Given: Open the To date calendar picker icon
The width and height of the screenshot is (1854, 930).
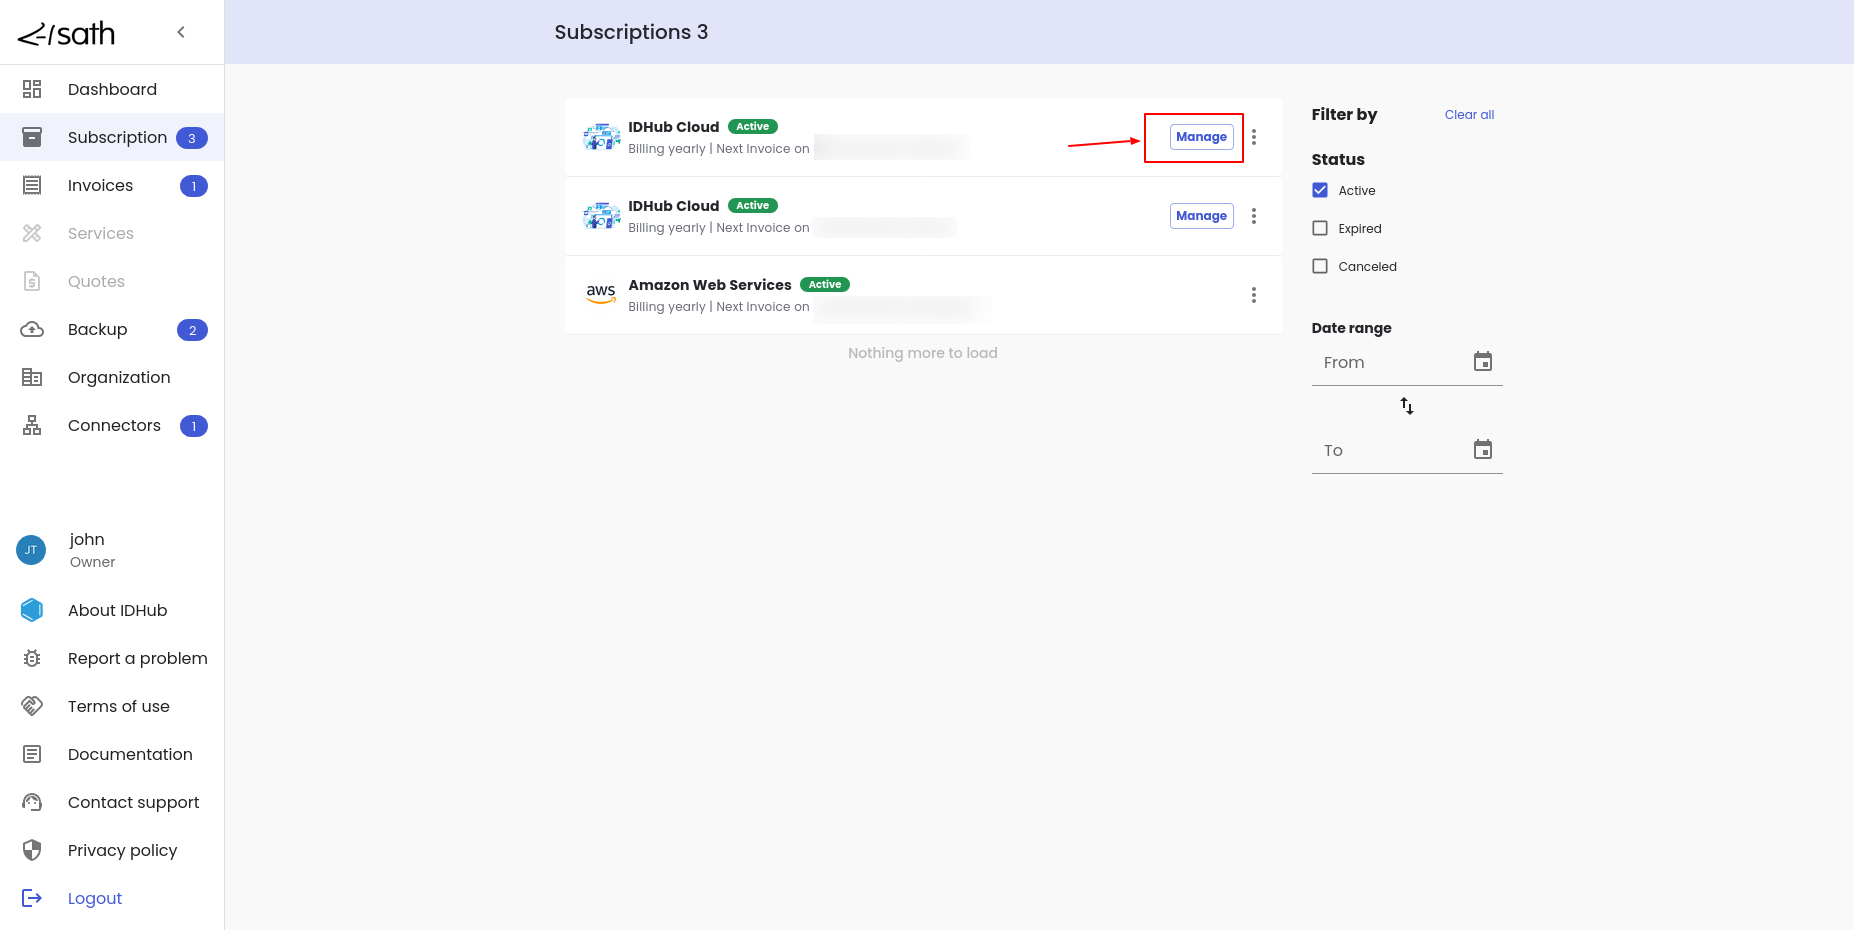Looking at the screenshot, I should coord(1482,450).
